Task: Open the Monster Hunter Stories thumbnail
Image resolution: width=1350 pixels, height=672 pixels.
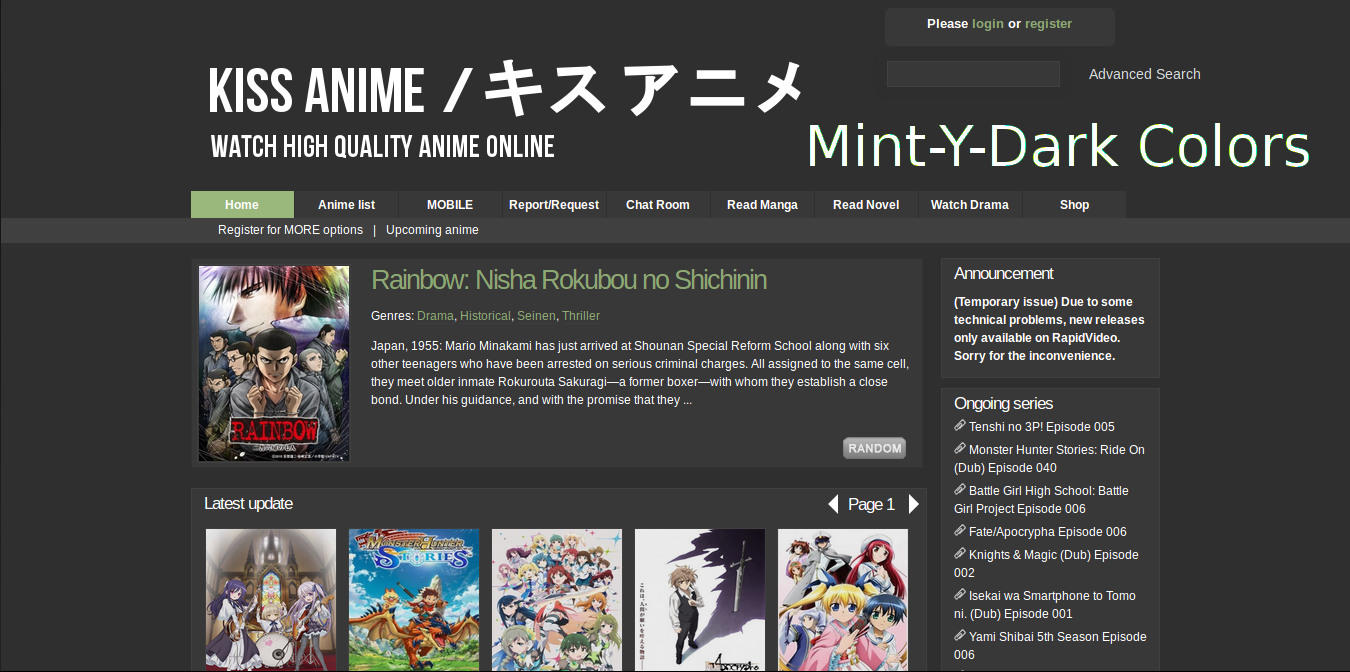Action: pyautogui.click(x=414, y=600)
